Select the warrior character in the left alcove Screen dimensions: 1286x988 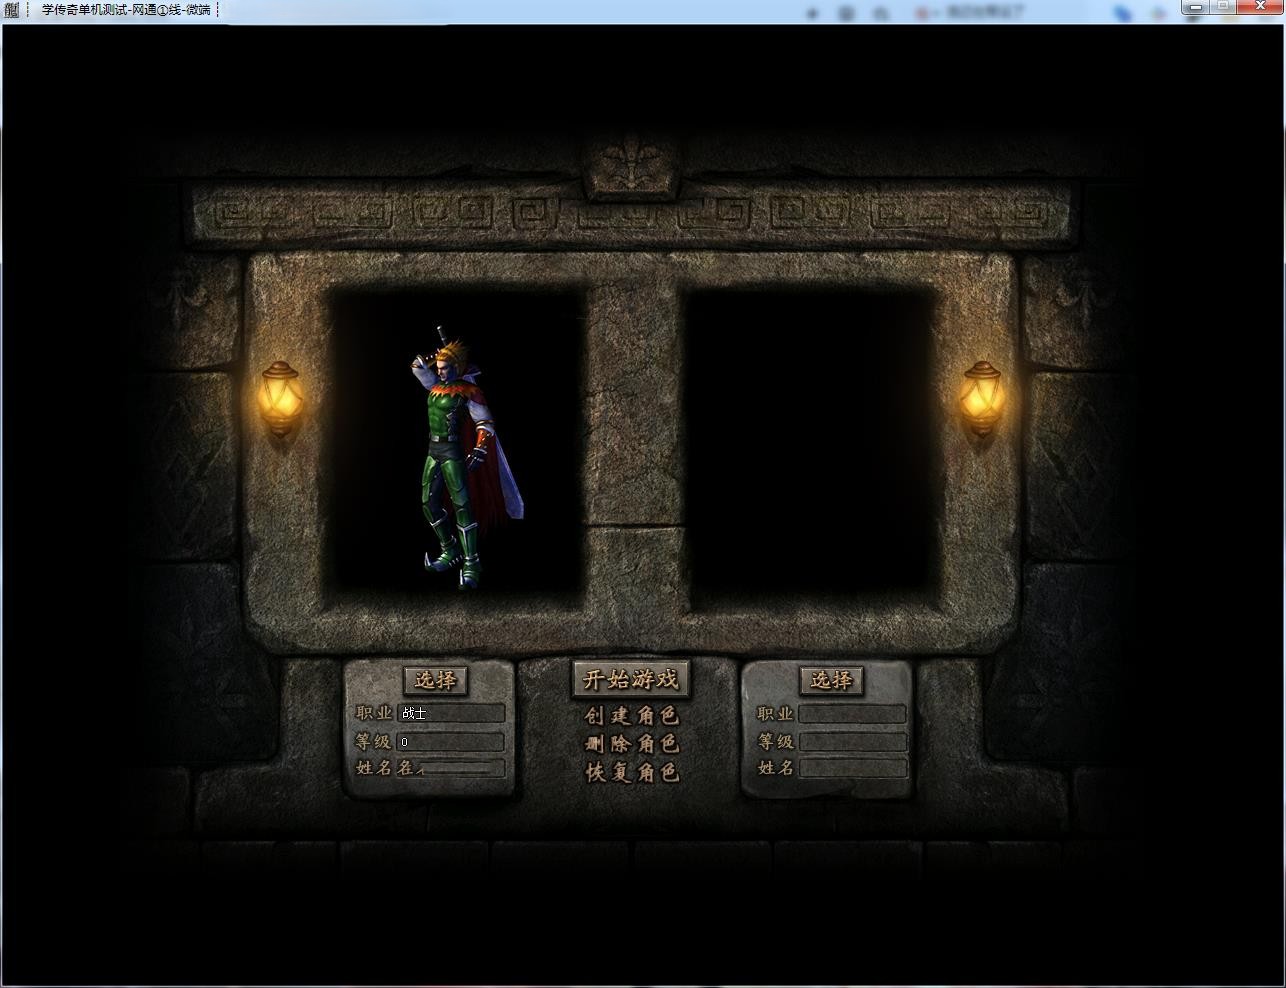tap(466, 458)
